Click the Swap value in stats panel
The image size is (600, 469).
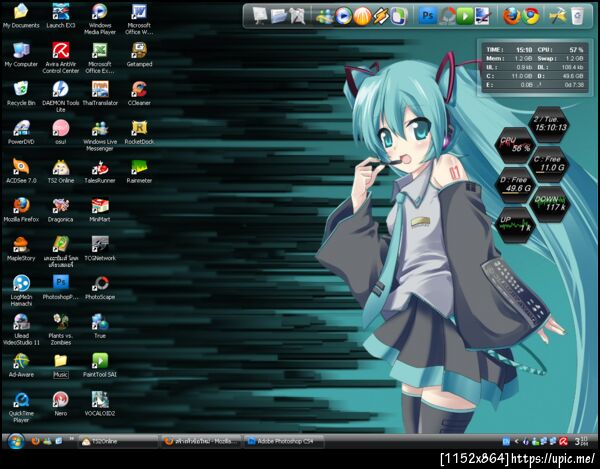(574, 59)
